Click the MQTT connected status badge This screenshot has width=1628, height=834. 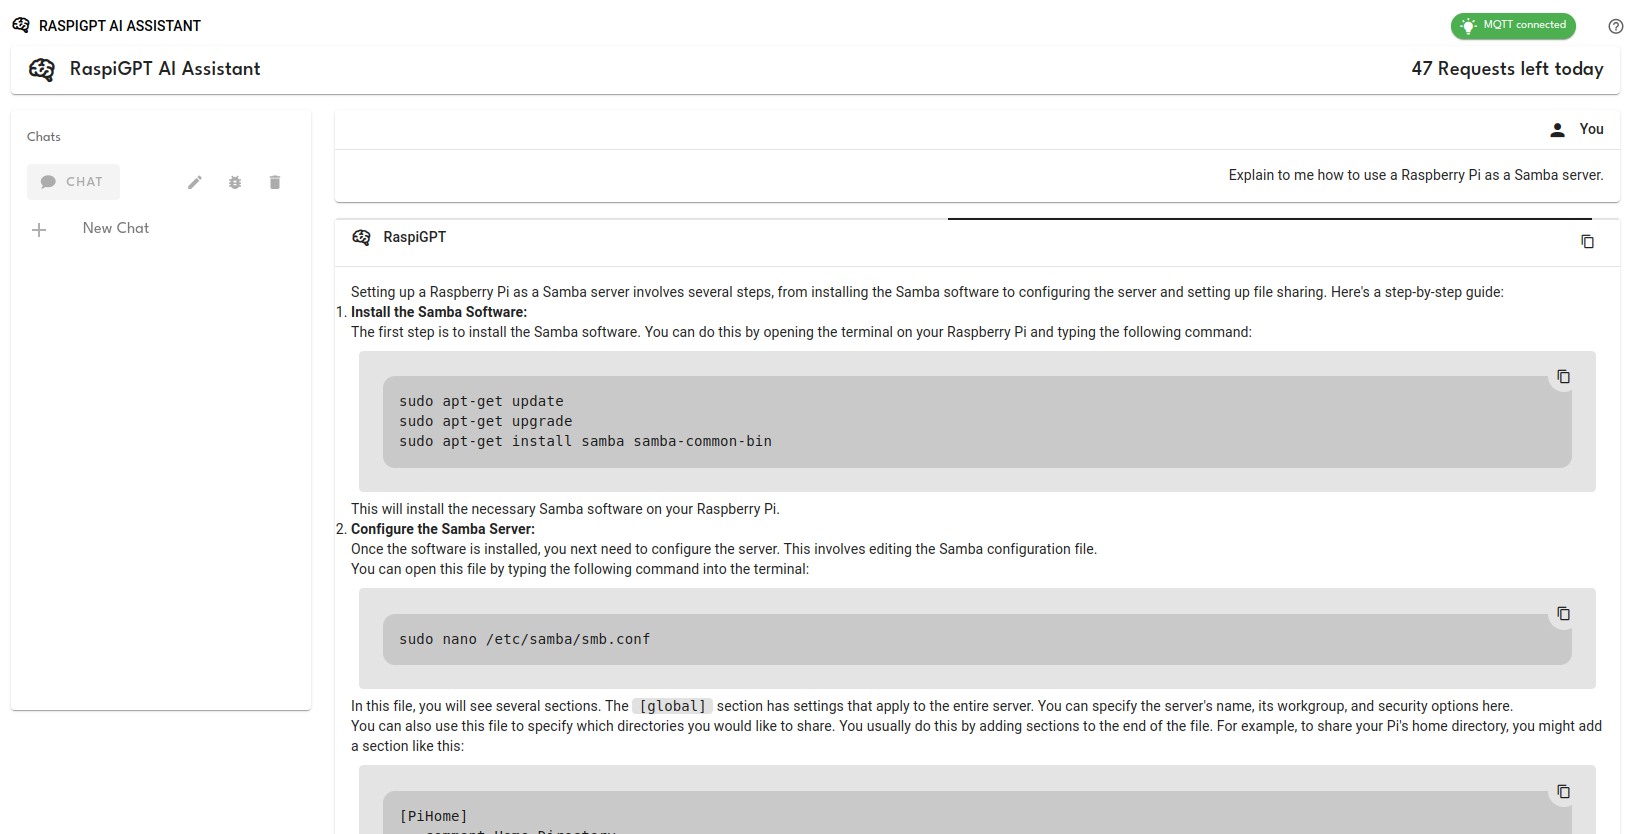pos(1512,26)
